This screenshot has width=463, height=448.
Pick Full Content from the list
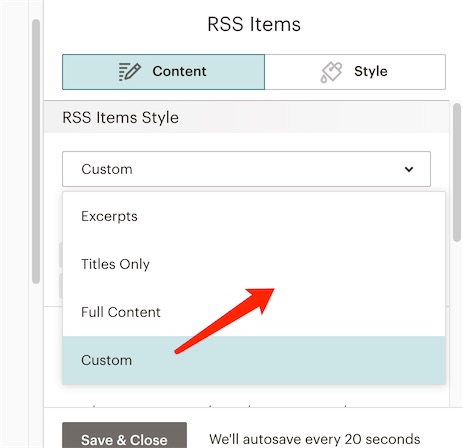(254, 312)
